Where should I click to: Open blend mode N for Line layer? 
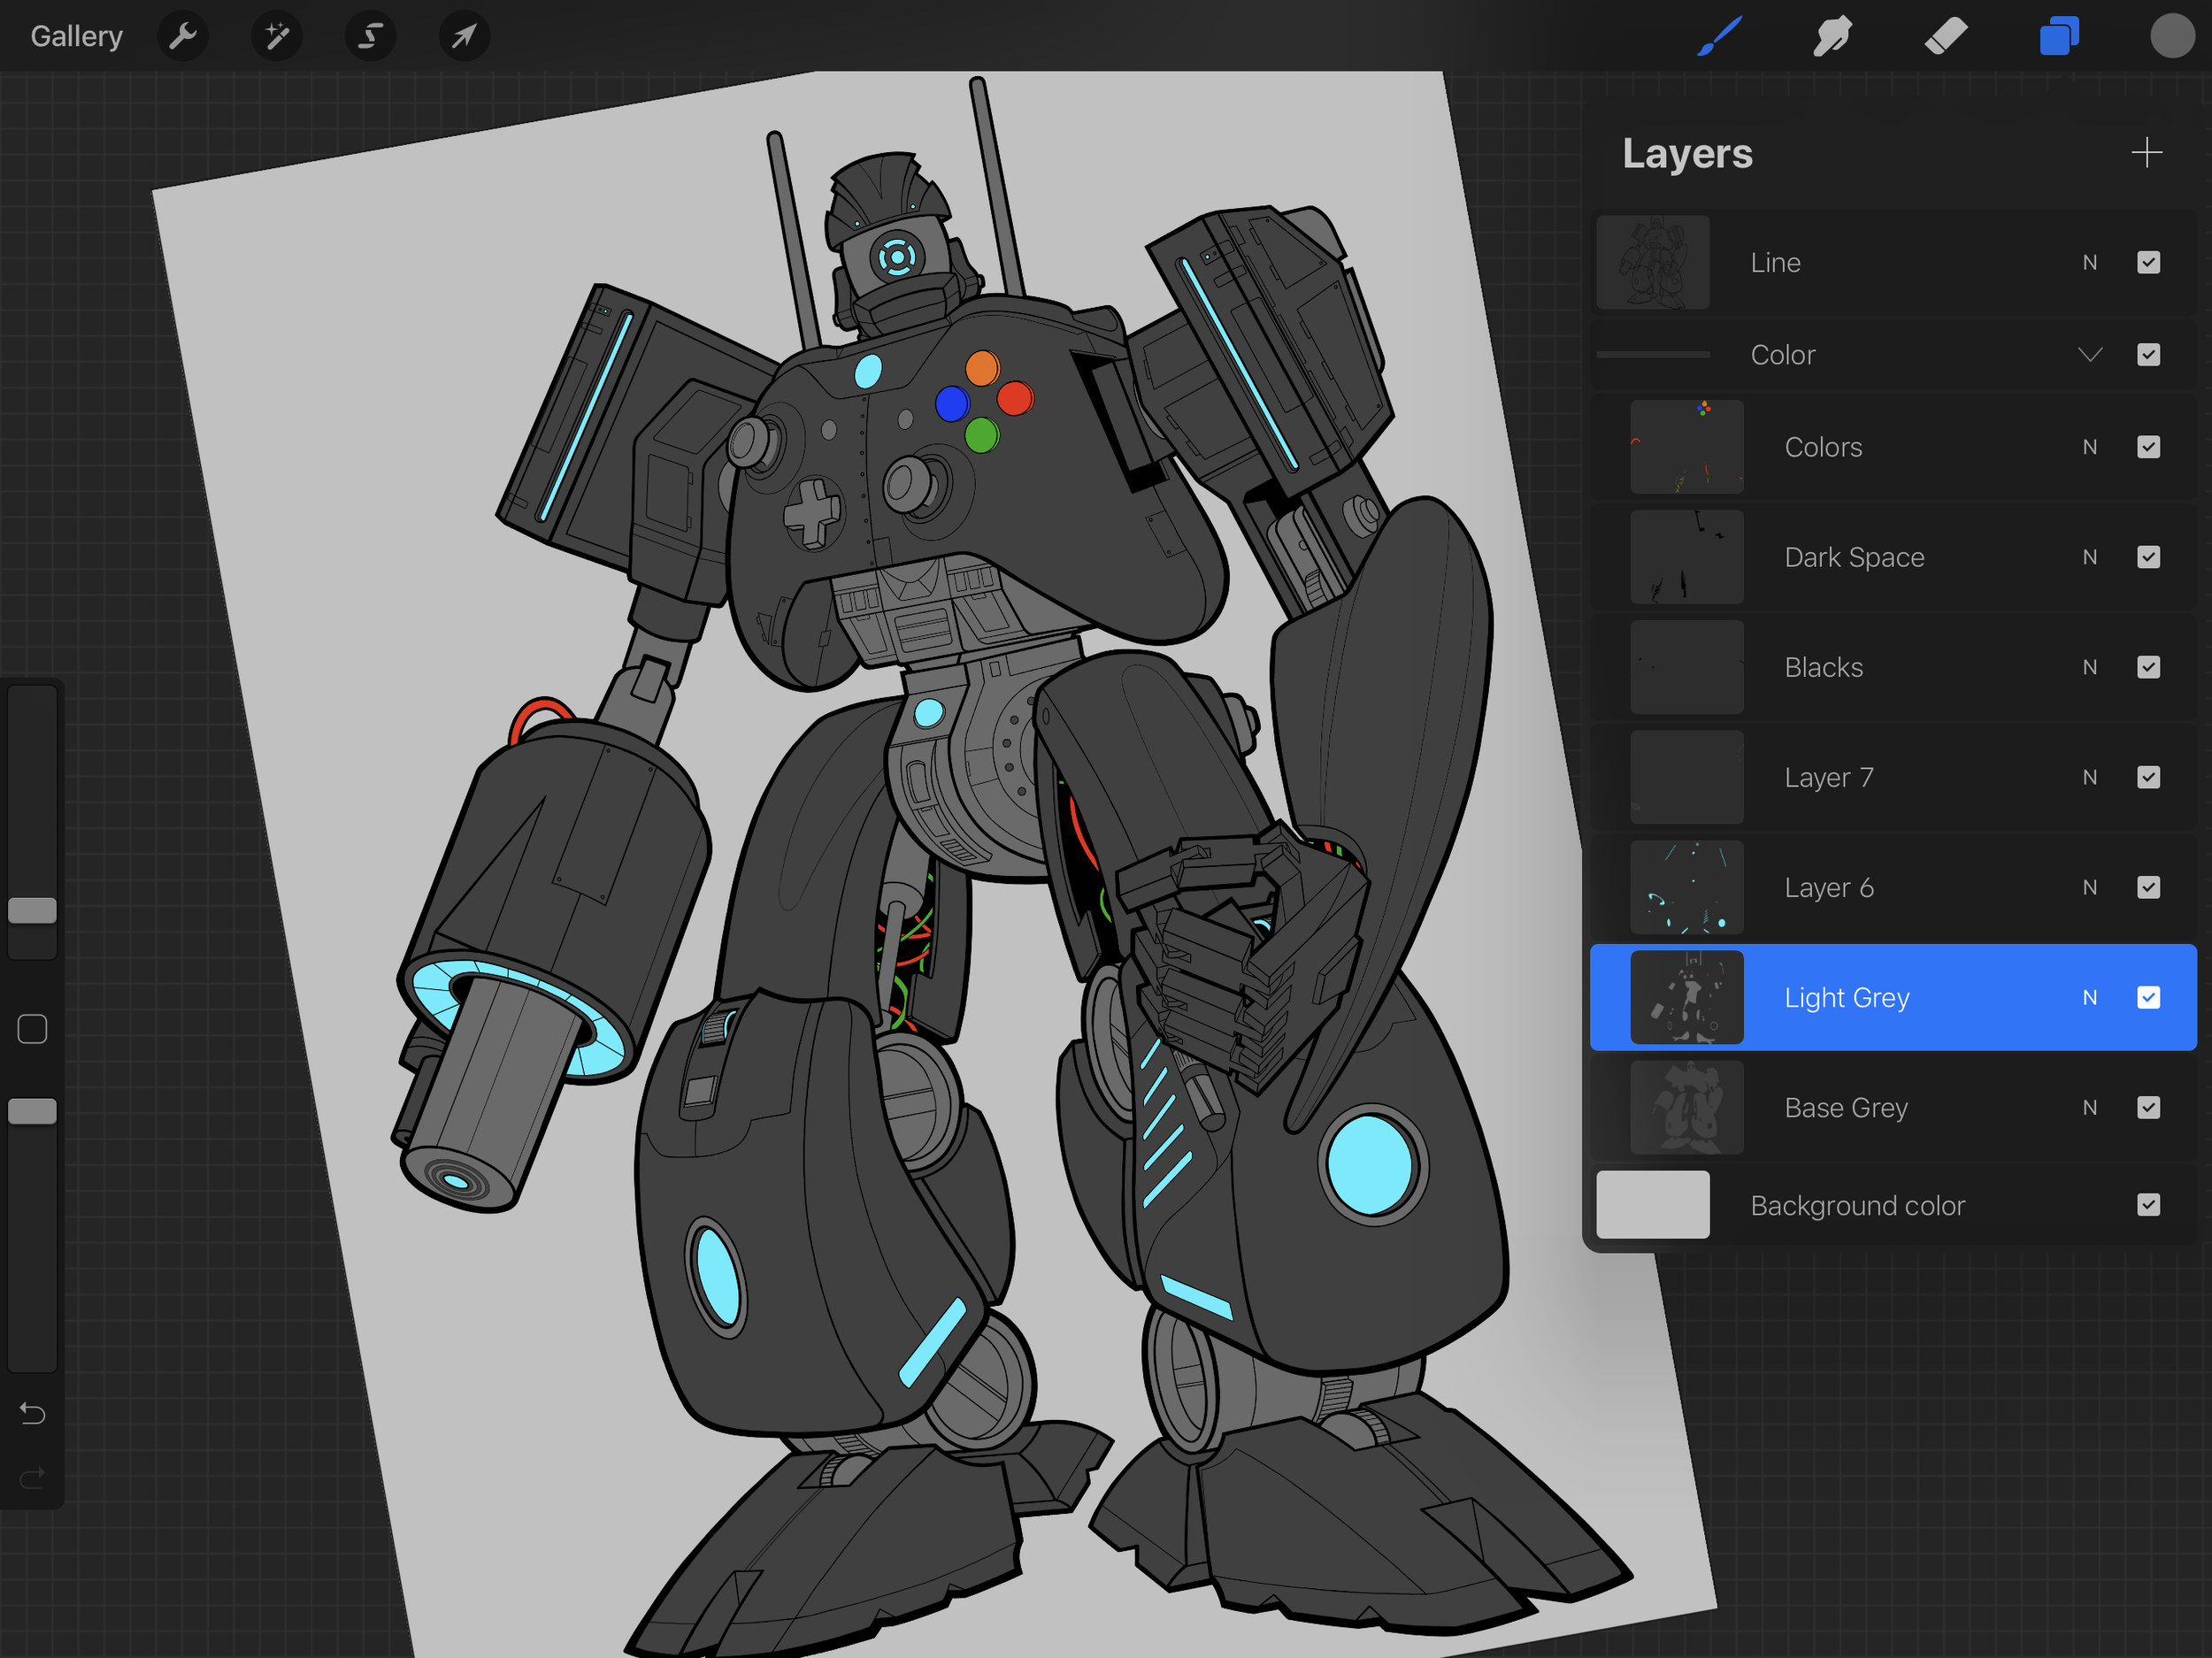(2090, 263)
